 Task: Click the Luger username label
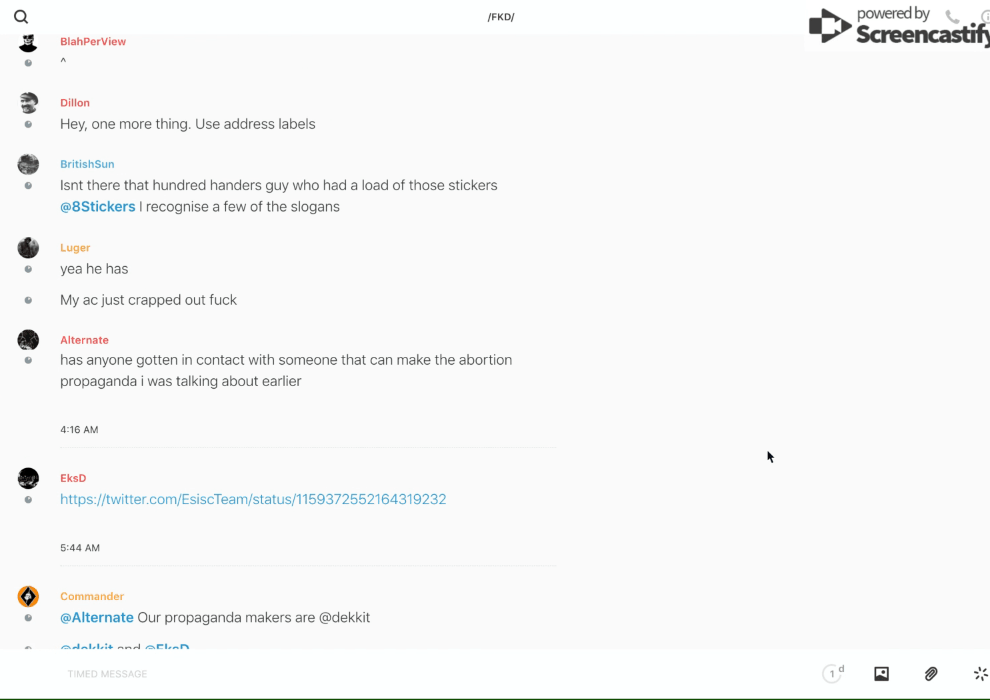click(75, 248)
